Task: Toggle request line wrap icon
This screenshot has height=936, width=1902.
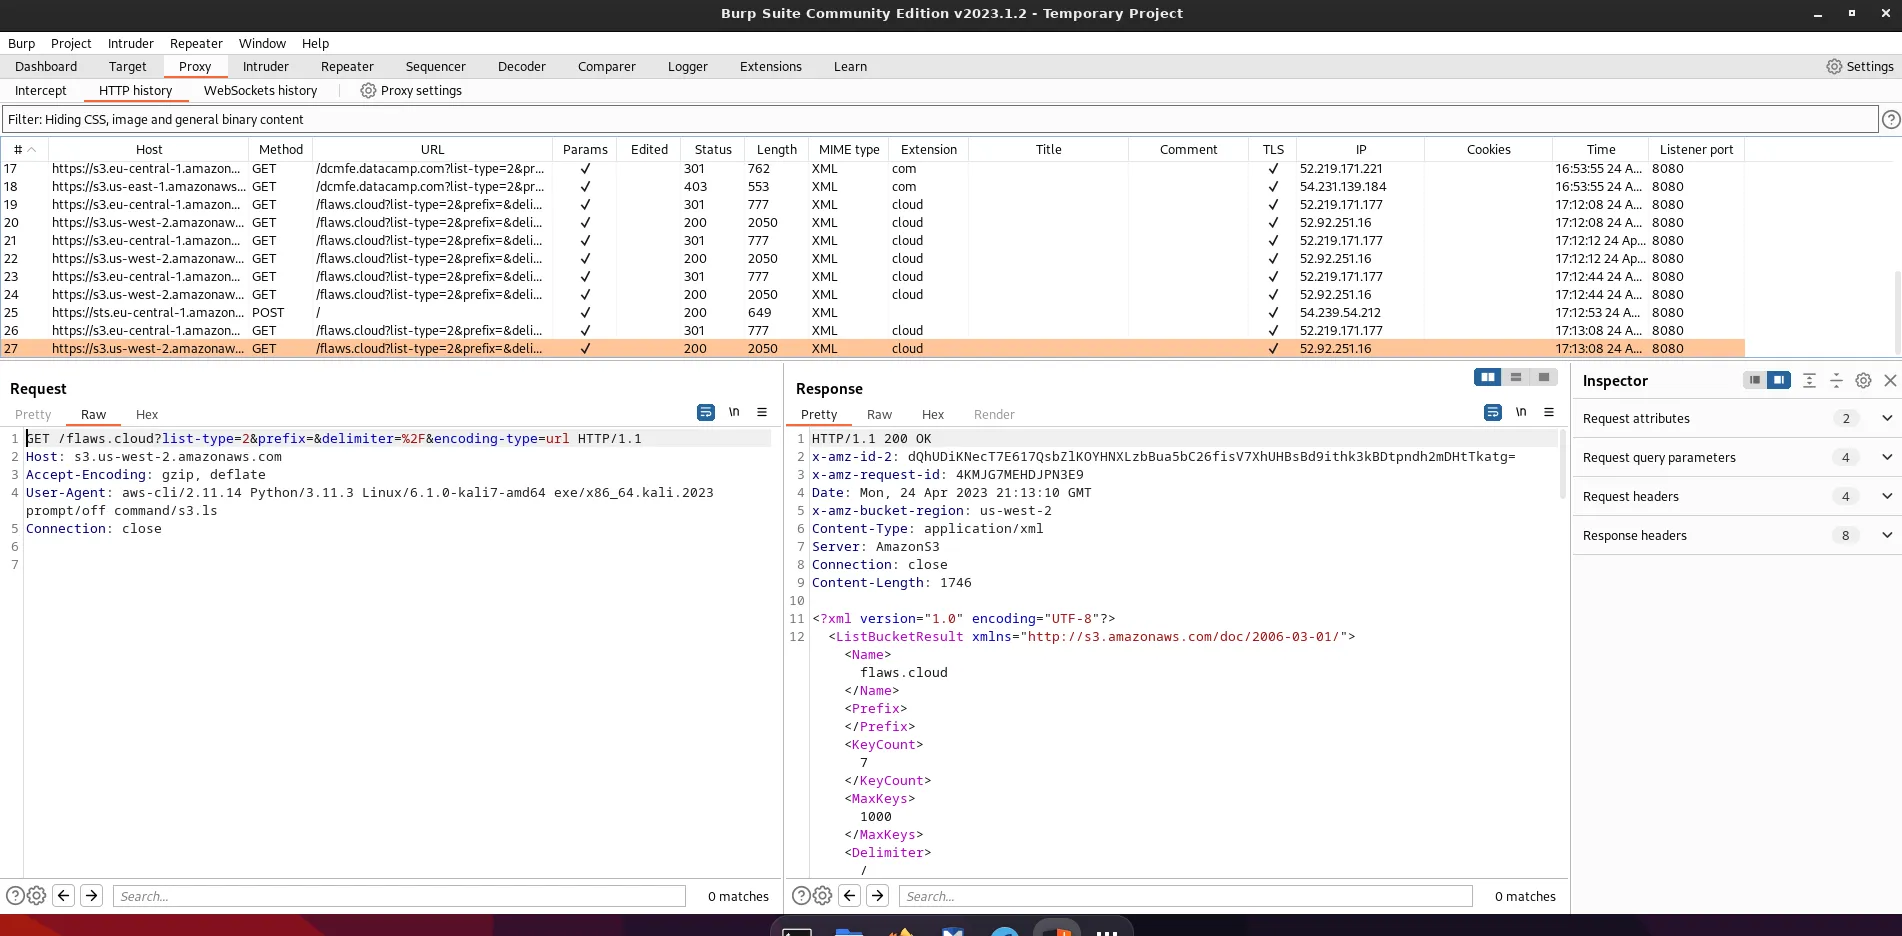Action: 706,412
